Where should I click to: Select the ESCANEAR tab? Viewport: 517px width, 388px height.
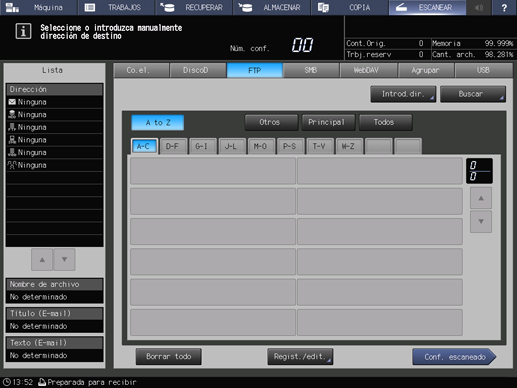click(x=427, y=7)
